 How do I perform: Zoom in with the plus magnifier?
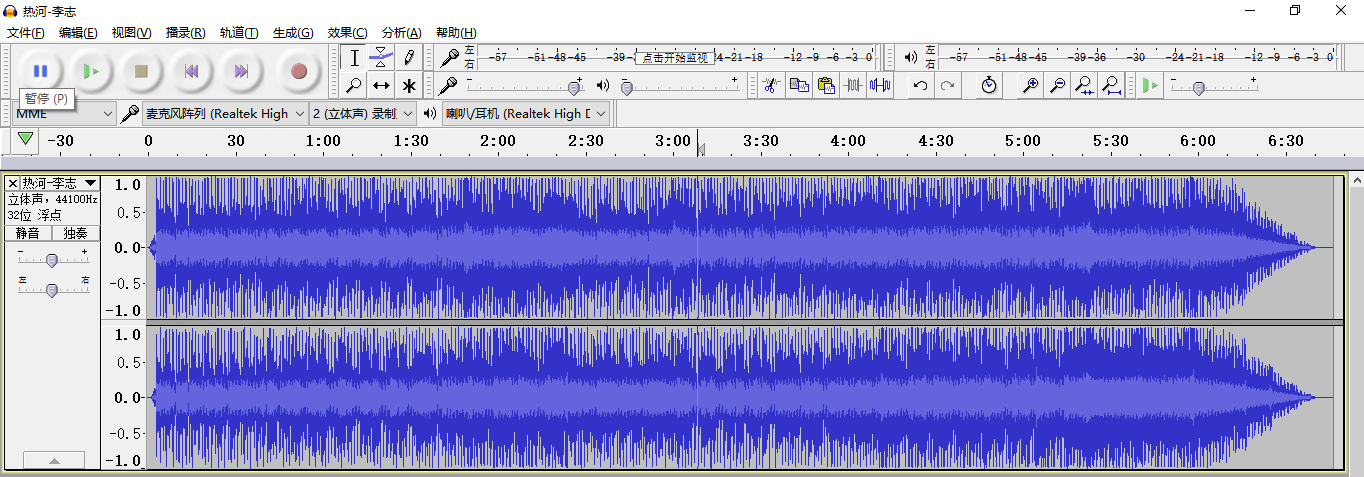point(1030,85)
